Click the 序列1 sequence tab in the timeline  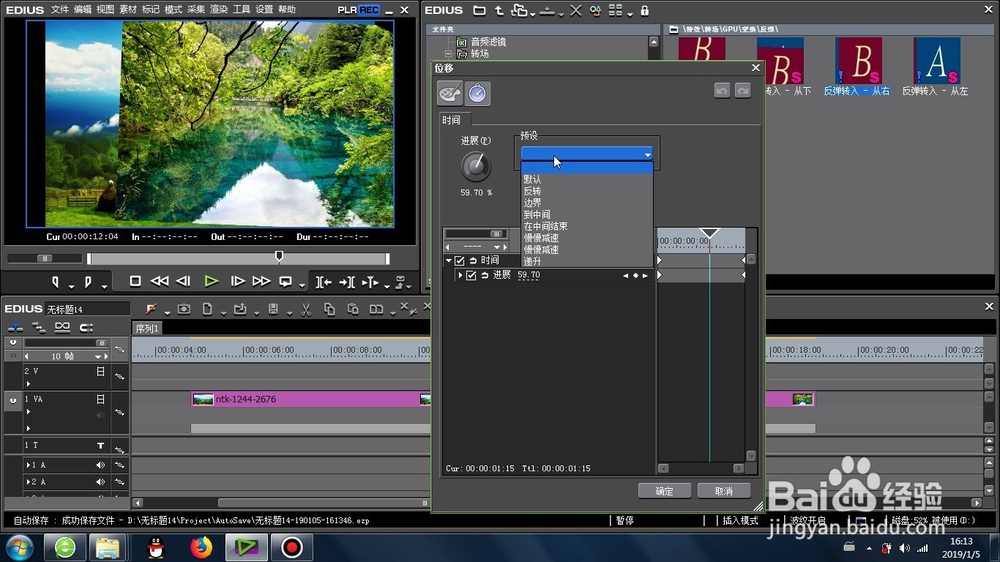tap(147, 328)
